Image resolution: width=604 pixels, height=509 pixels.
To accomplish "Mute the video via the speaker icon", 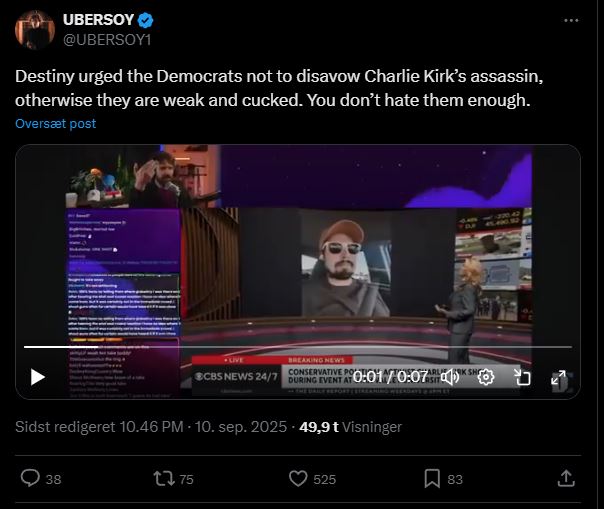I will tap(450, 377).
